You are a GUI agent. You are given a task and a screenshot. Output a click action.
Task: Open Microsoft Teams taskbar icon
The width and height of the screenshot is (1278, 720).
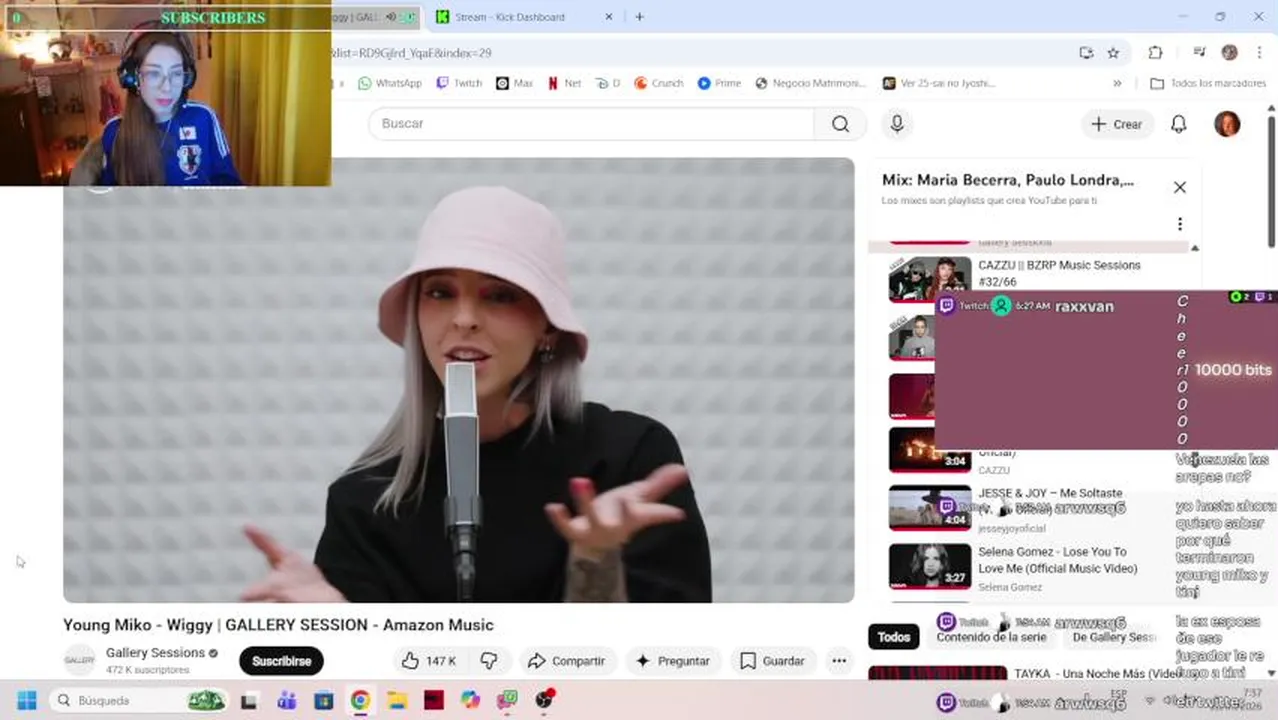[x=287, y=700]
